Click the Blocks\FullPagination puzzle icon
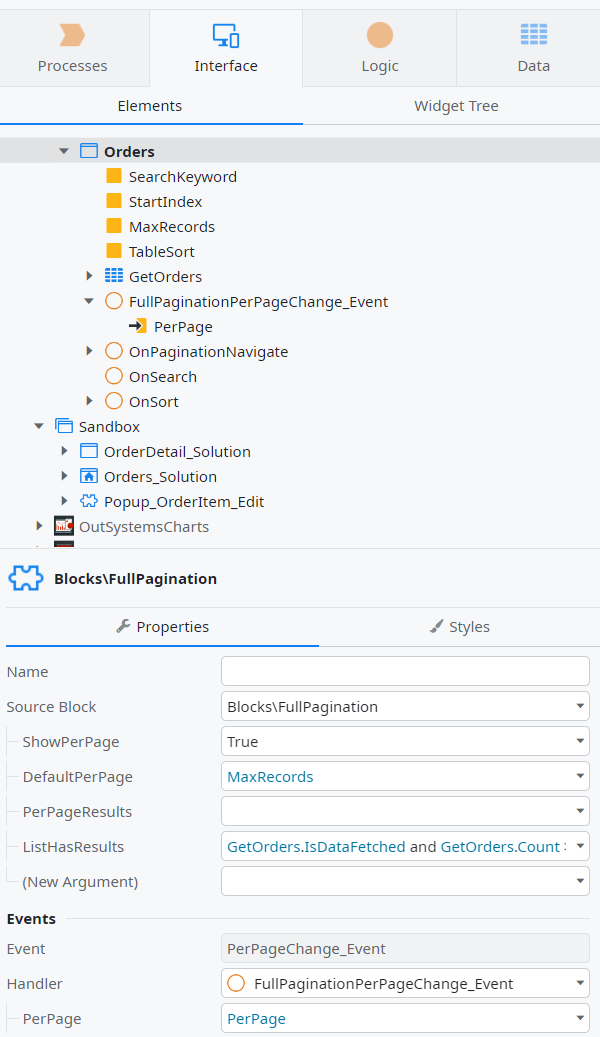 [25, 577]
